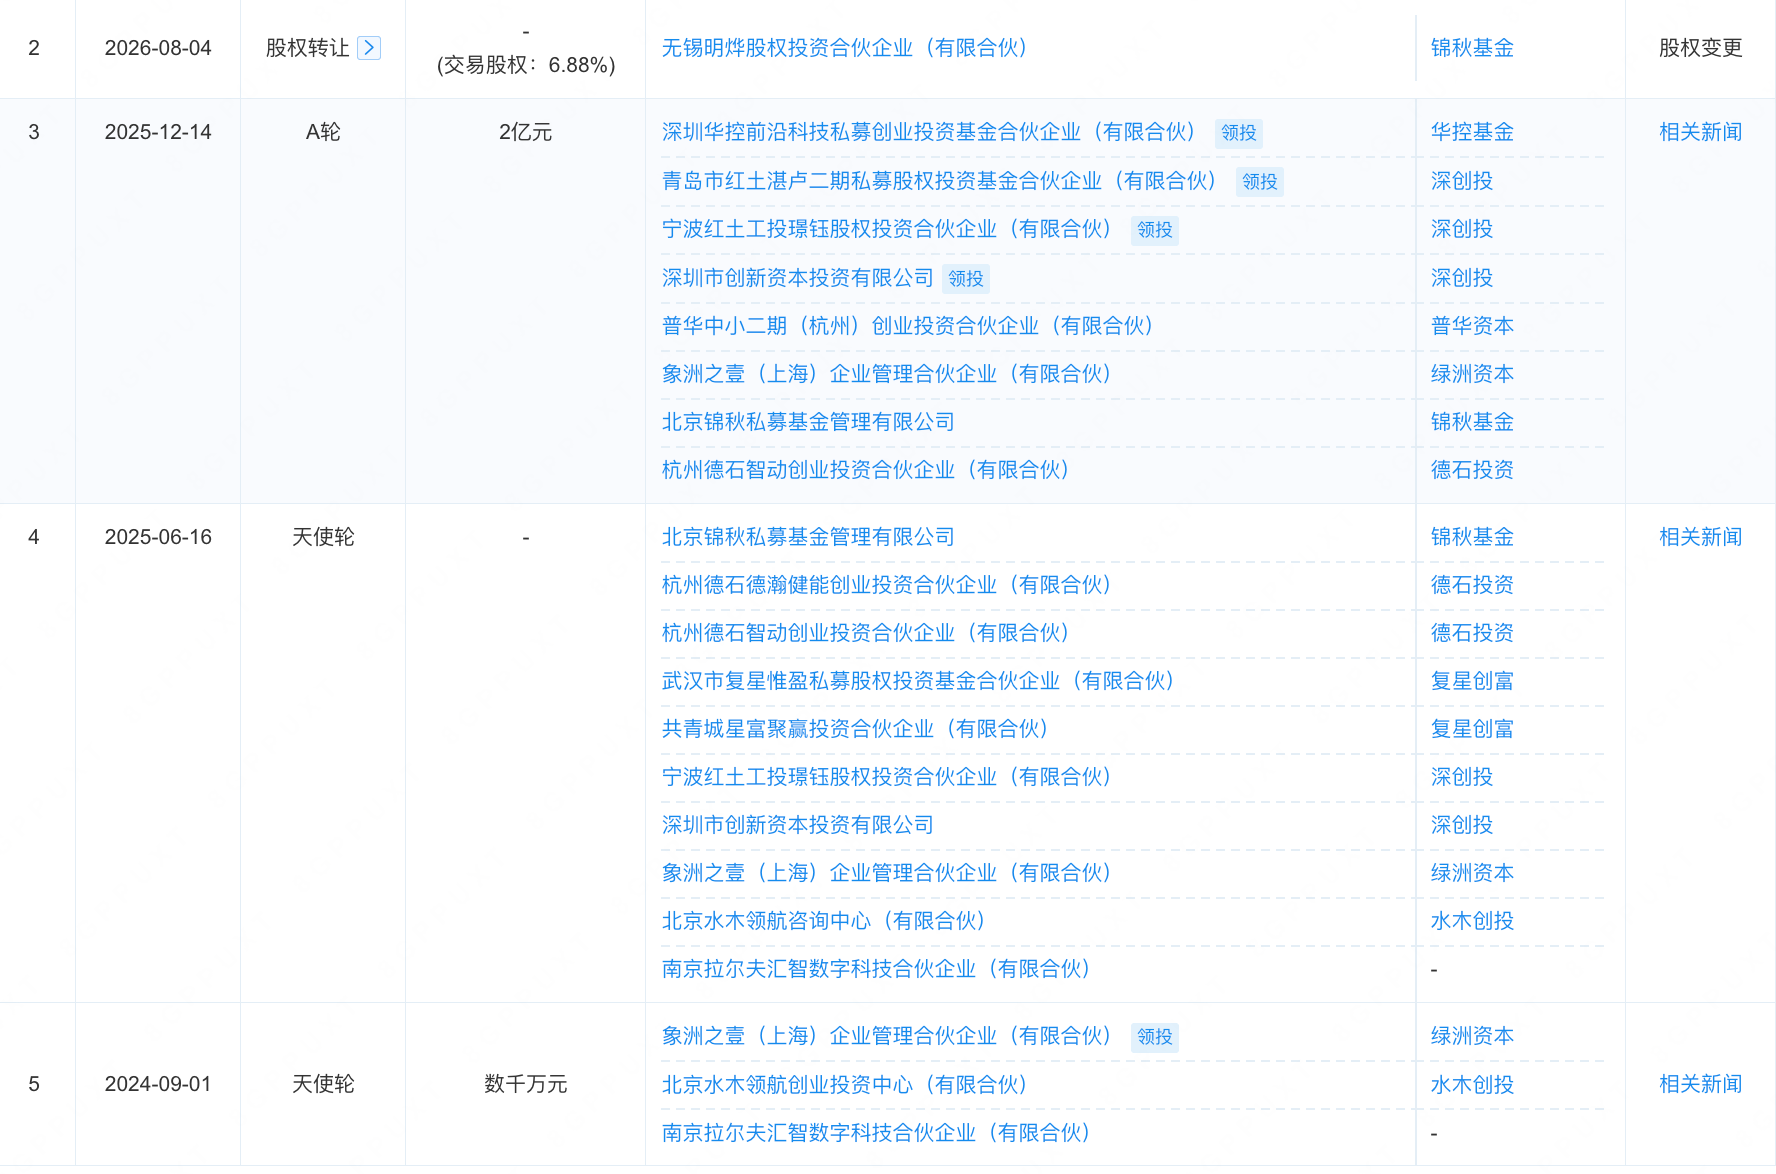The image size is (1776, 1174).
Task: Click 锦秋基金 in the A轮 round
Action: (x=1472, y=422)
